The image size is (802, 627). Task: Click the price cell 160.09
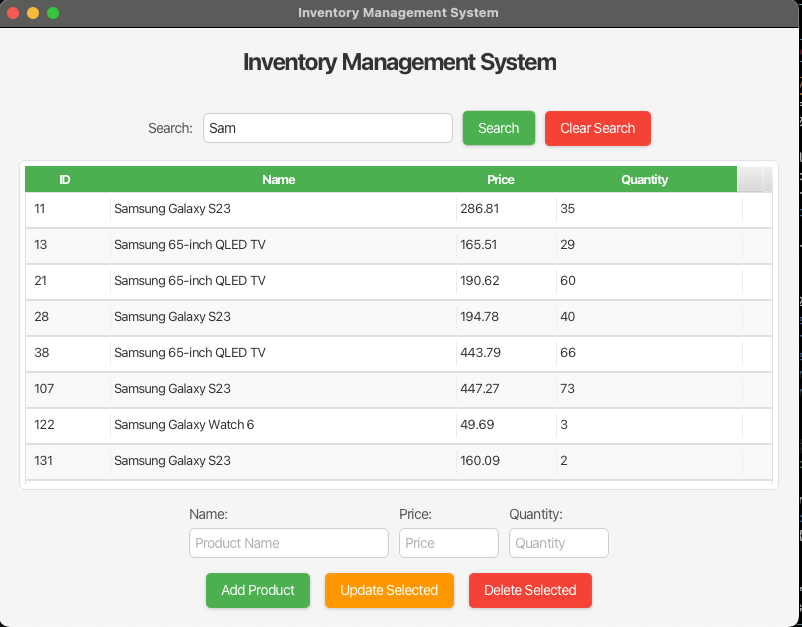tap(506, 460)
